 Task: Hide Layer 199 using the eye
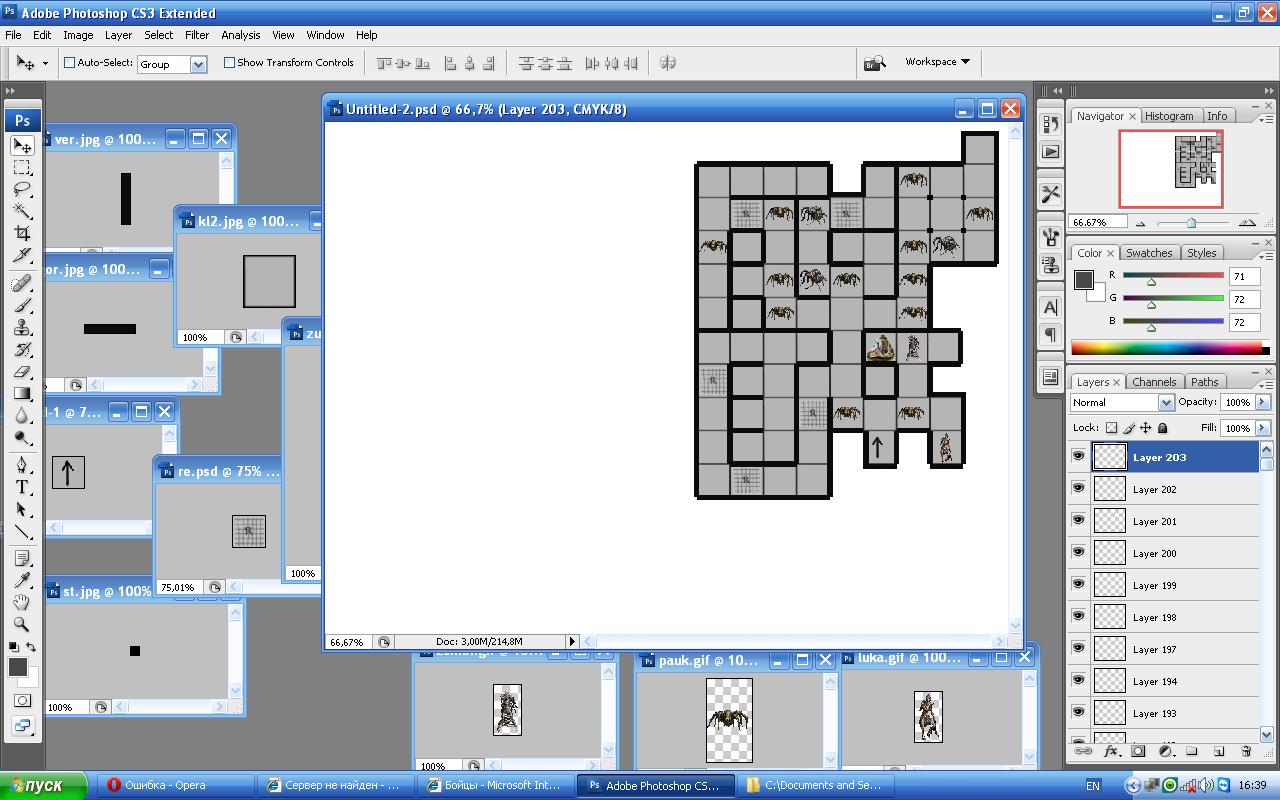click(1078, 585)
